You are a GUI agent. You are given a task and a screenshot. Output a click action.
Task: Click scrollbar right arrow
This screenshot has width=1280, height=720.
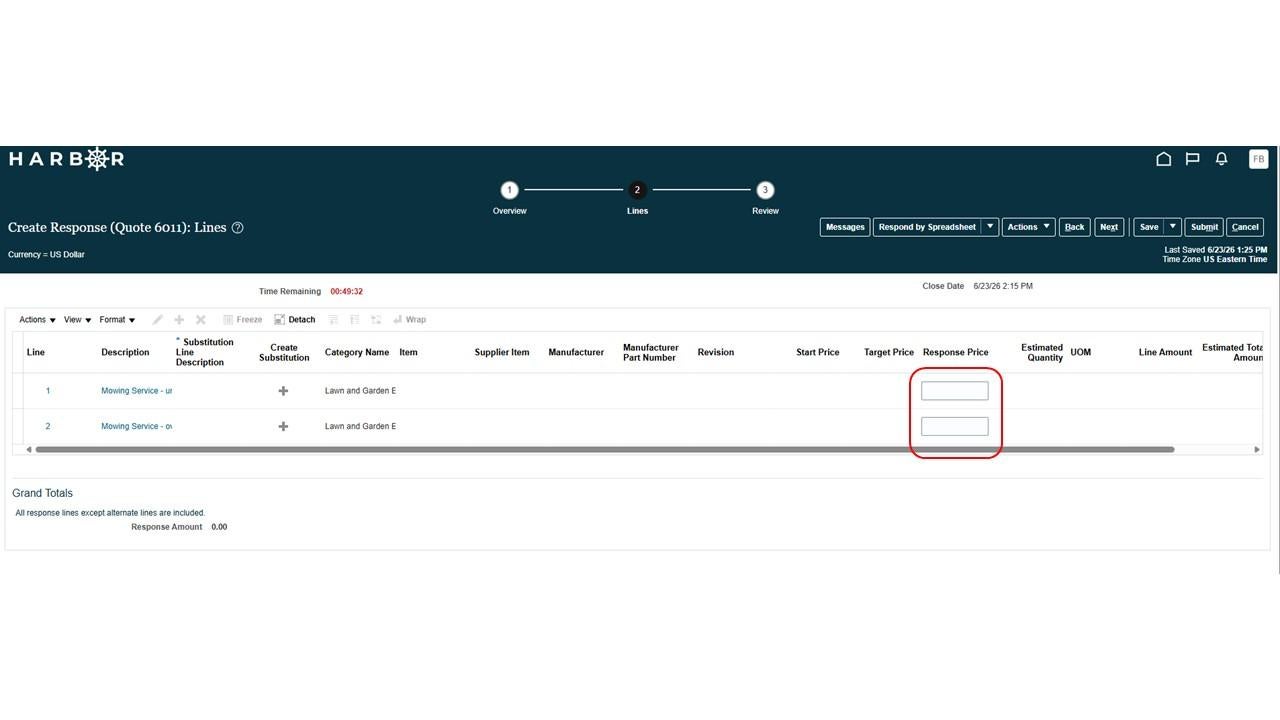[x=1257, y=450]
